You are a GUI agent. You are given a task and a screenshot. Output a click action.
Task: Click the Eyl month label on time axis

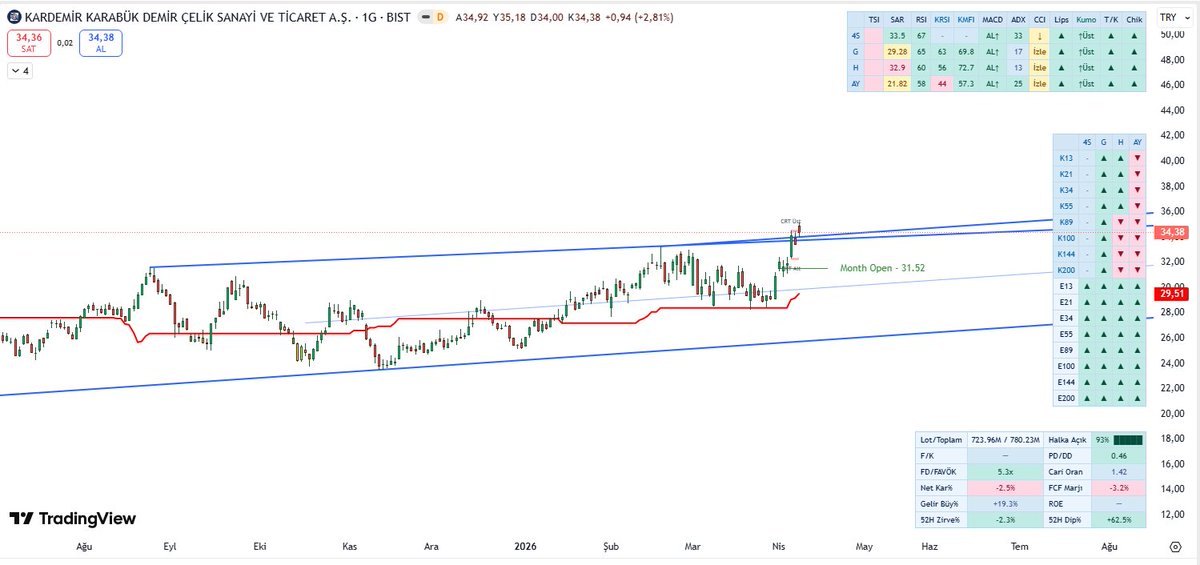pos(169,547)
